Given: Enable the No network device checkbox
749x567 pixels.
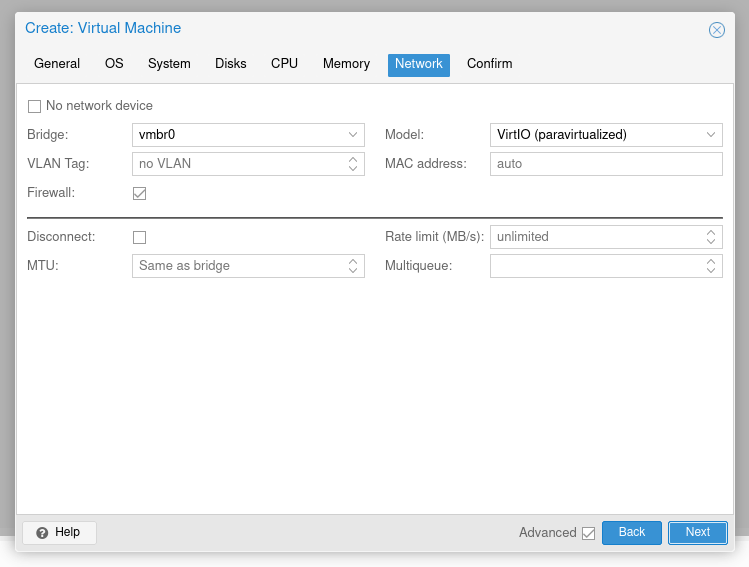Looking at the screenshot, I should [34, 106].
